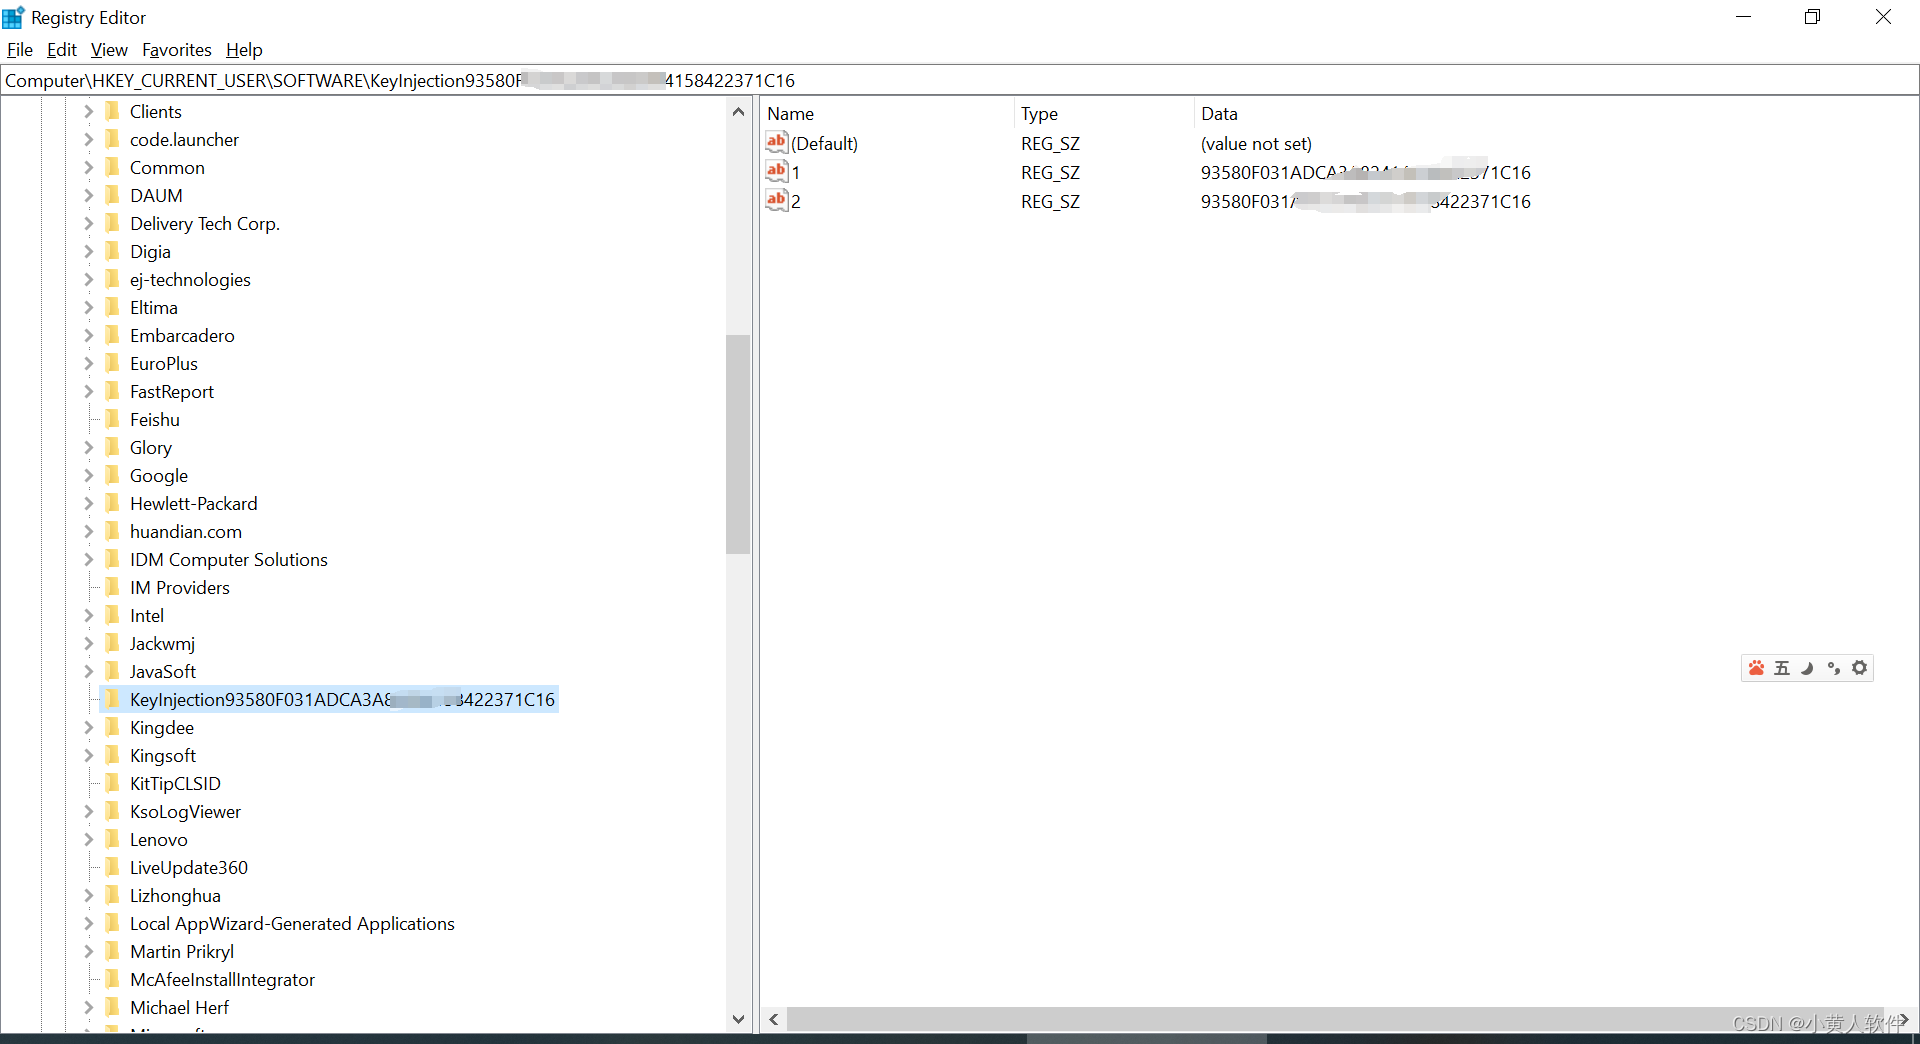
Task: Click the registry path address bar
Action: pos(959,80)
